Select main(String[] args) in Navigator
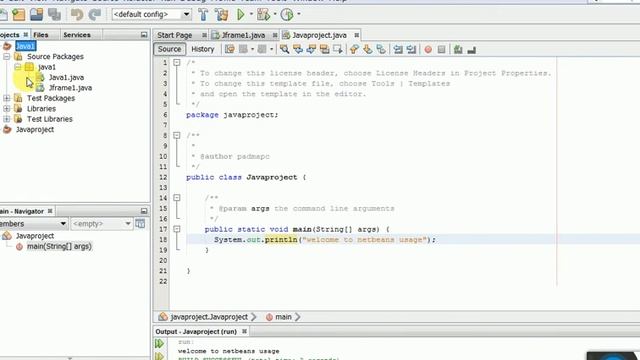The height and width of the screenshot is (360, 640). tap(59, 247)
